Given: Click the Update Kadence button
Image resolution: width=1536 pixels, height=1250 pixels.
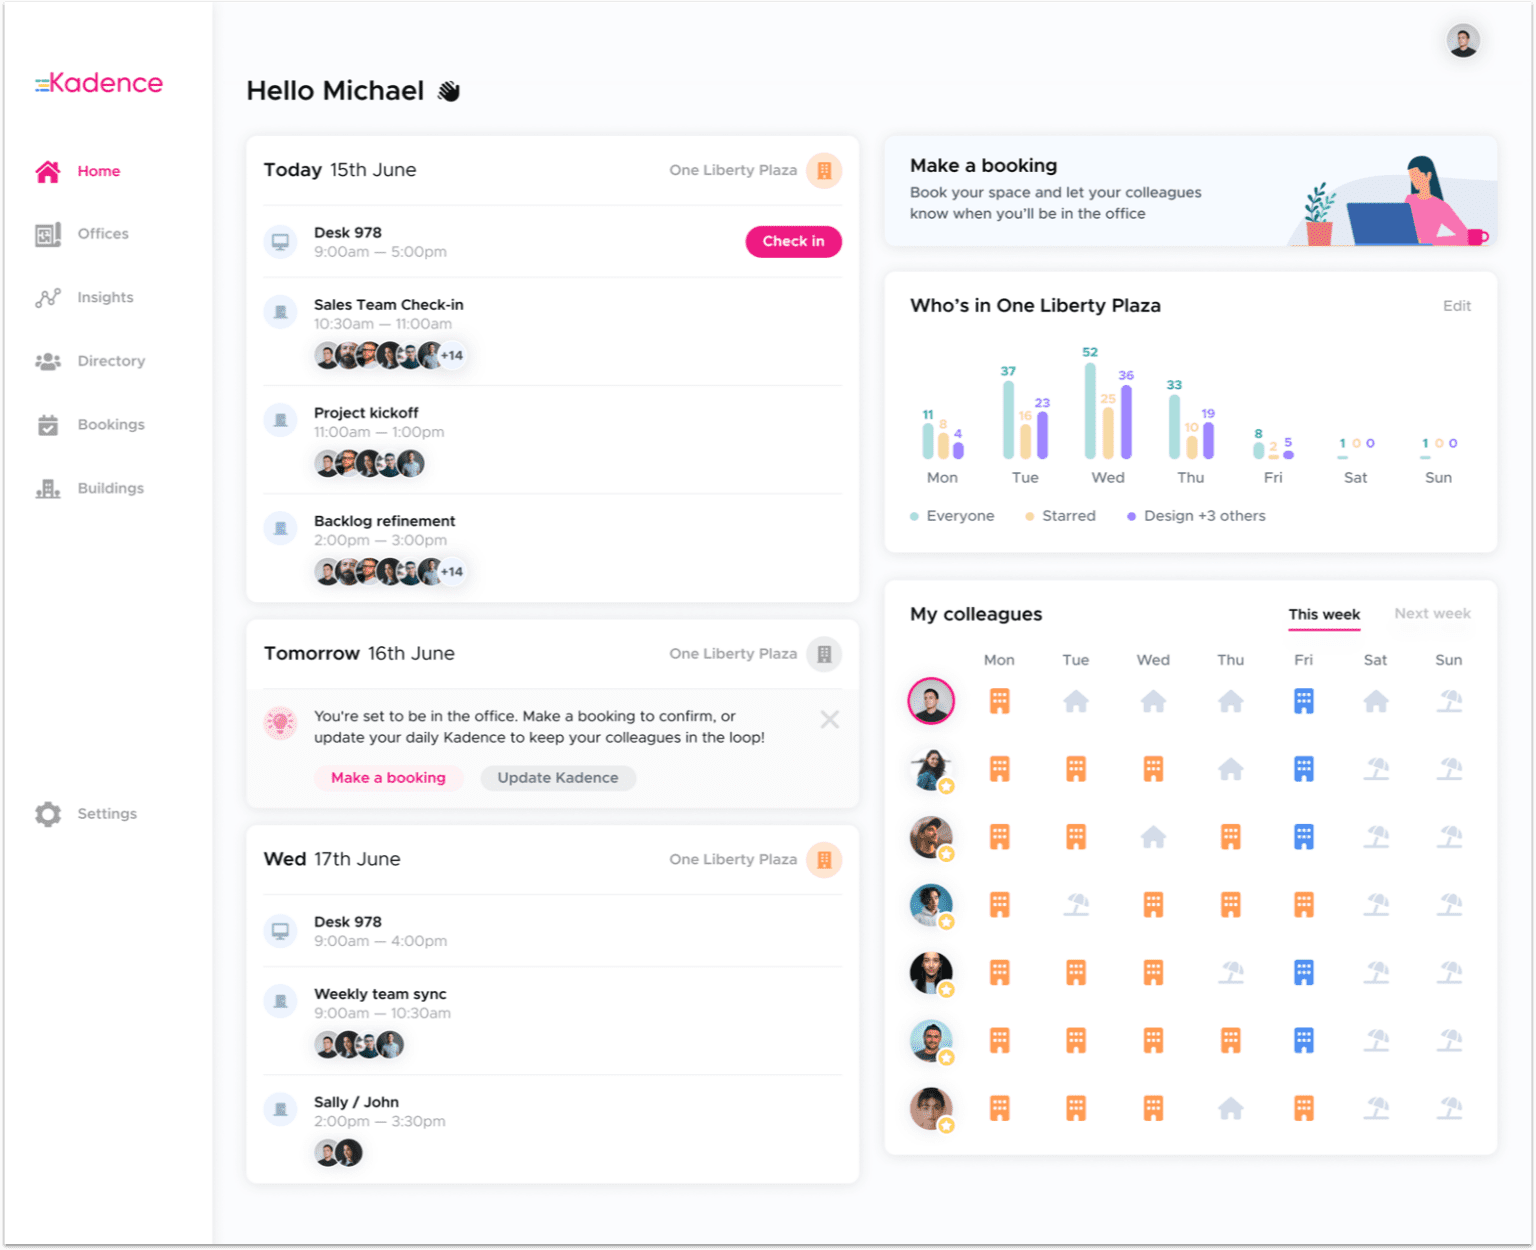Looking at the screenshot, I should click(x=558, y=778).
